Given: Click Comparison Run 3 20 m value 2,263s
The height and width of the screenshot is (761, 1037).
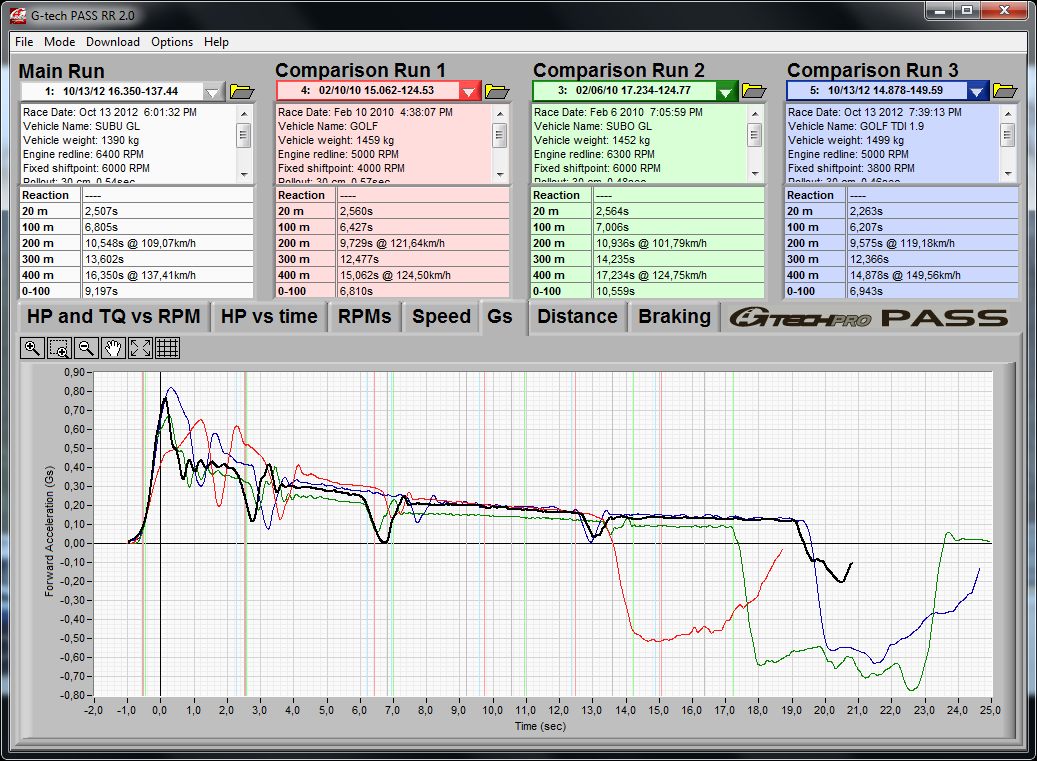Looking at the screenshot, I should pos(933,211).
